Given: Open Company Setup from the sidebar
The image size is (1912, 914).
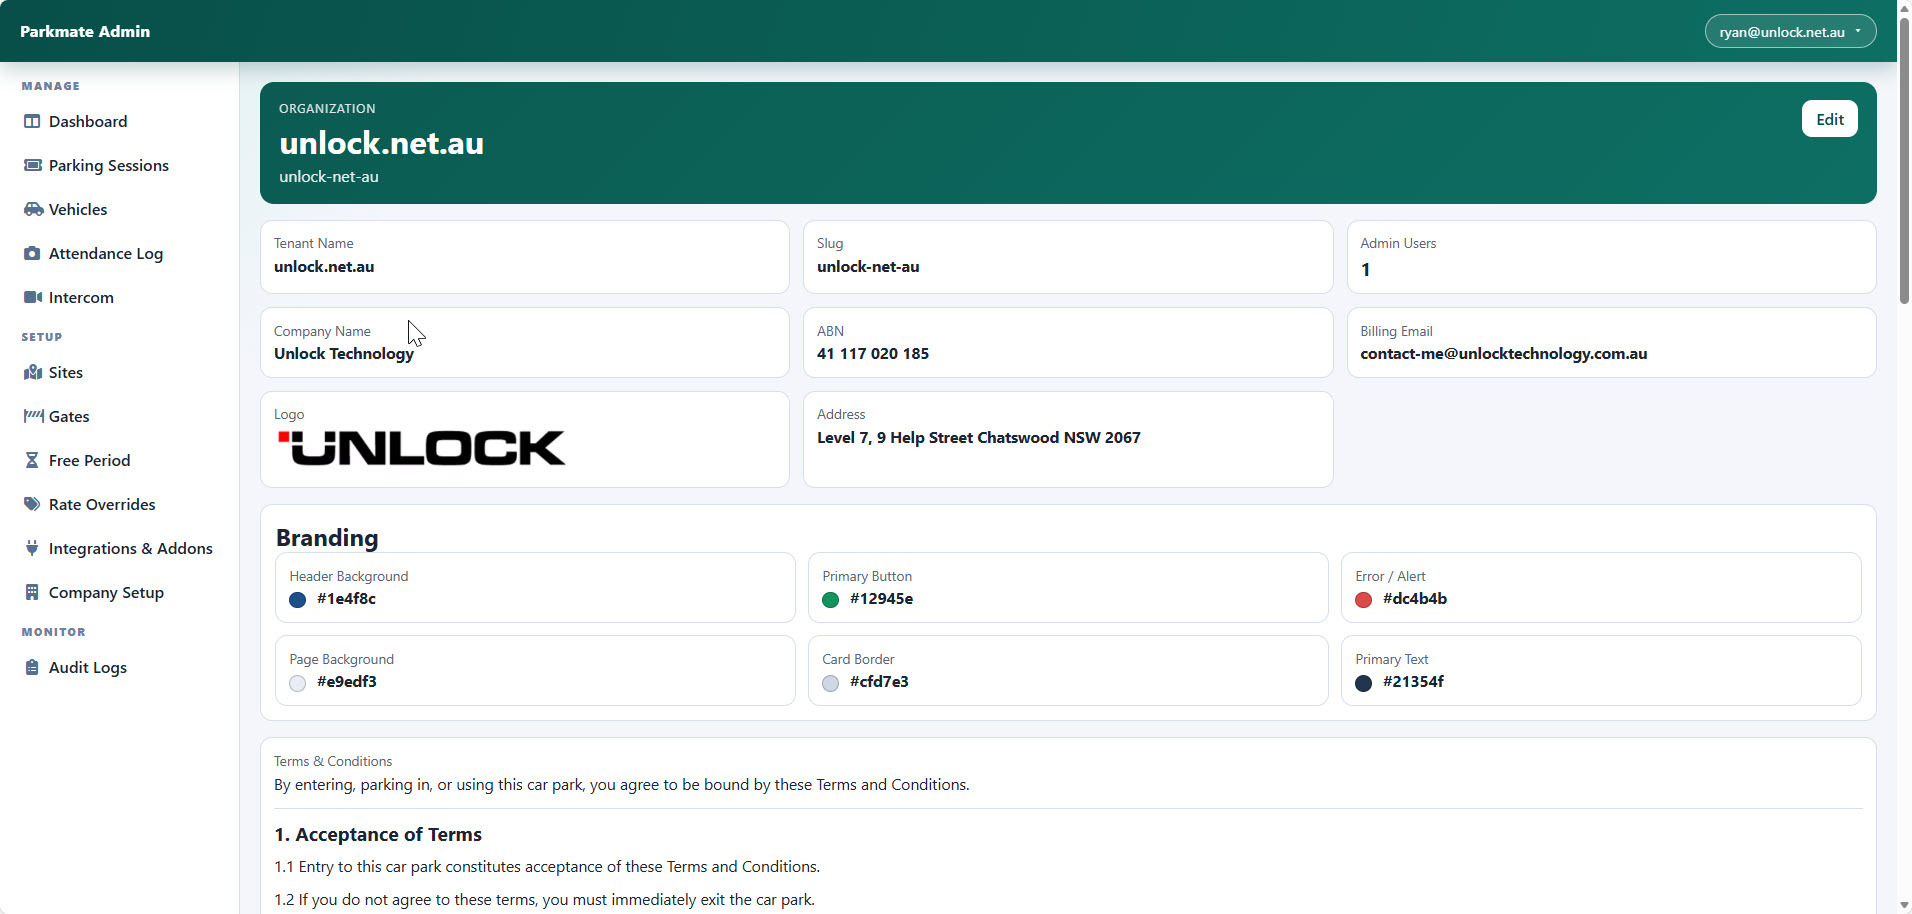Looking at the screenshot, I should click(x=106, y=592).
